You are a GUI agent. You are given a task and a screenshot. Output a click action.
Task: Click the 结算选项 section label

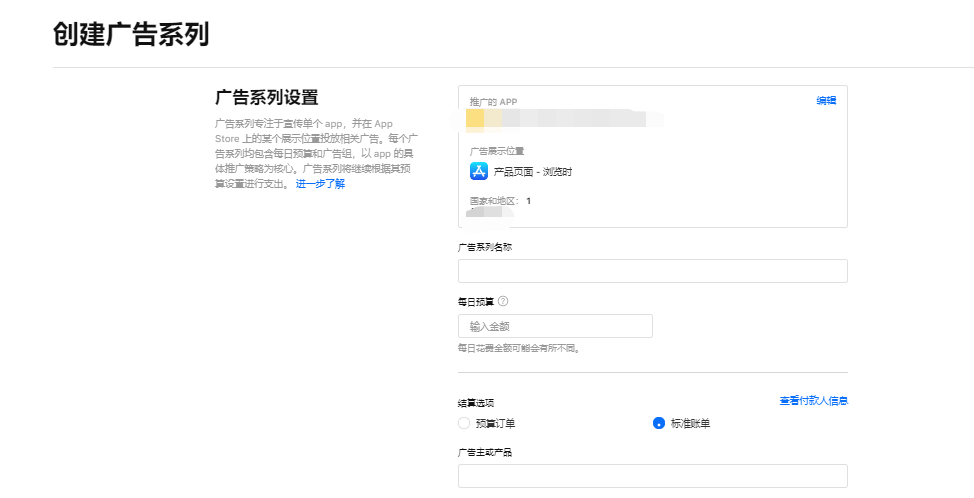475,402
